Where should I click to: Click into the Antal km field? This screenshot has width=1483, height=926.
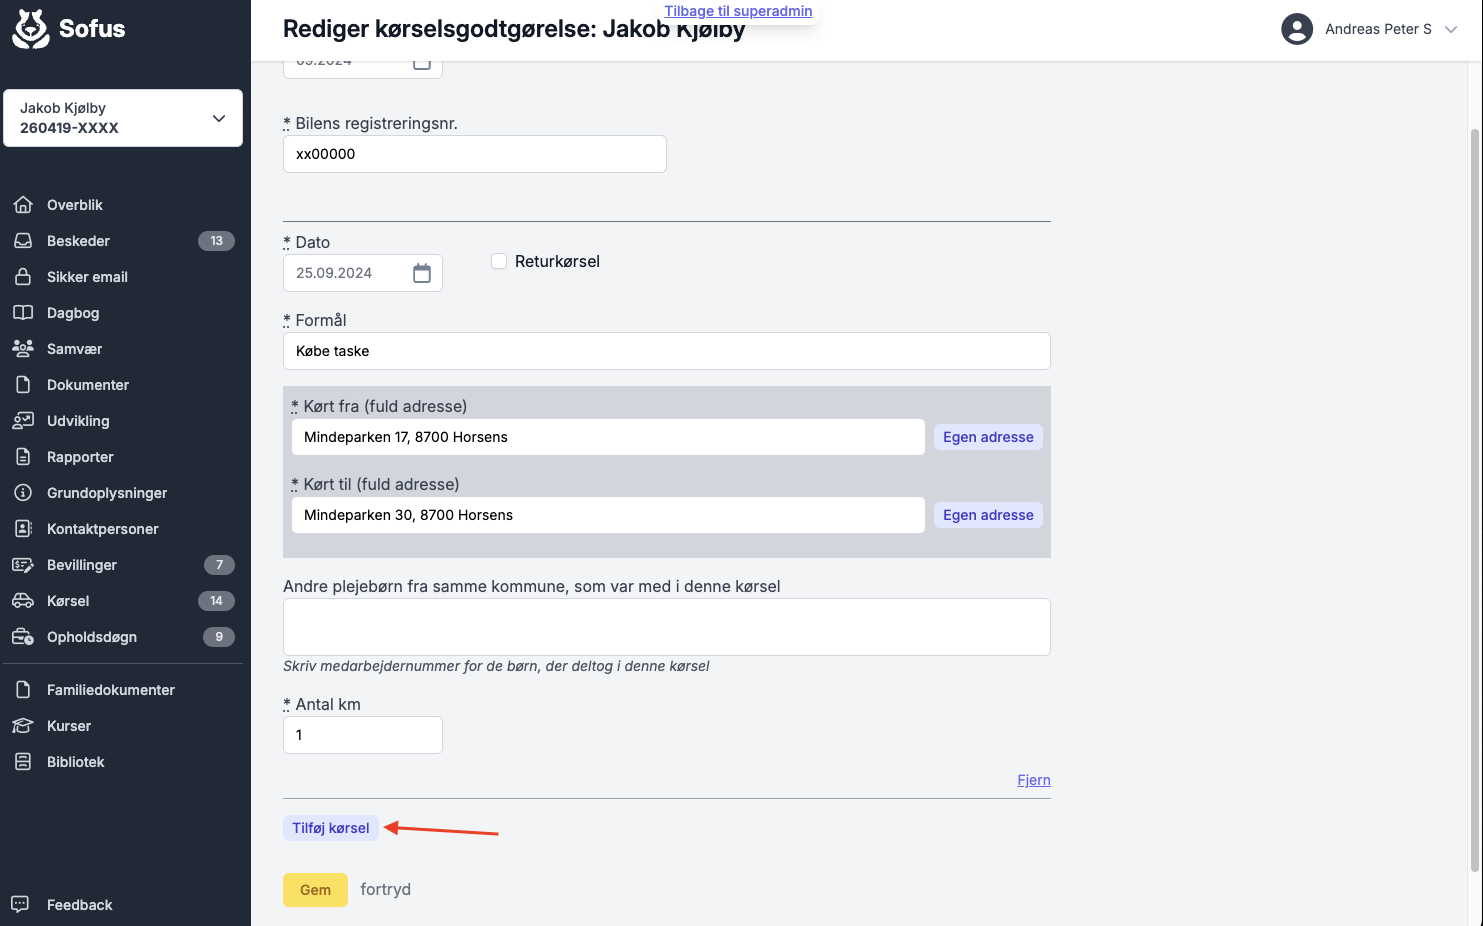363,735
